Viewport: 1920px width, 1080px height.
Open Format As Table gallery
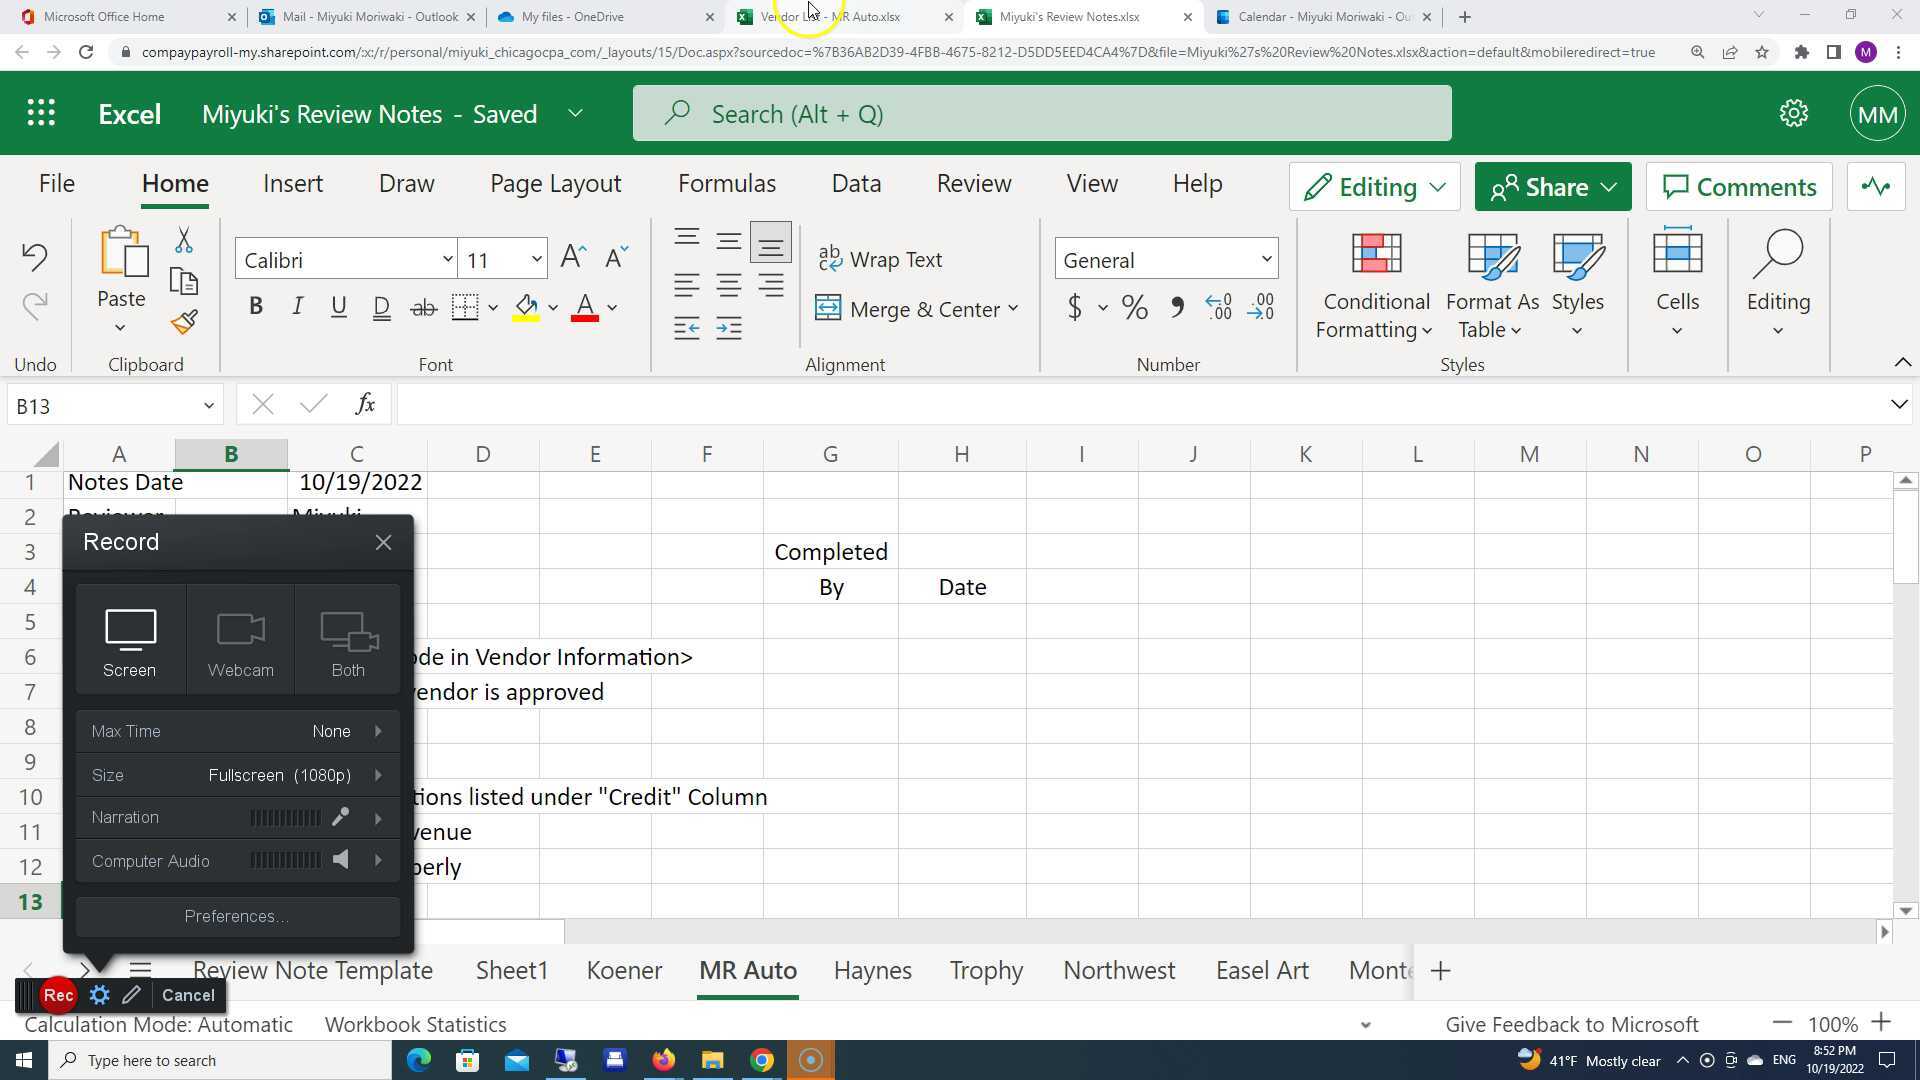tap(1491, 285)
